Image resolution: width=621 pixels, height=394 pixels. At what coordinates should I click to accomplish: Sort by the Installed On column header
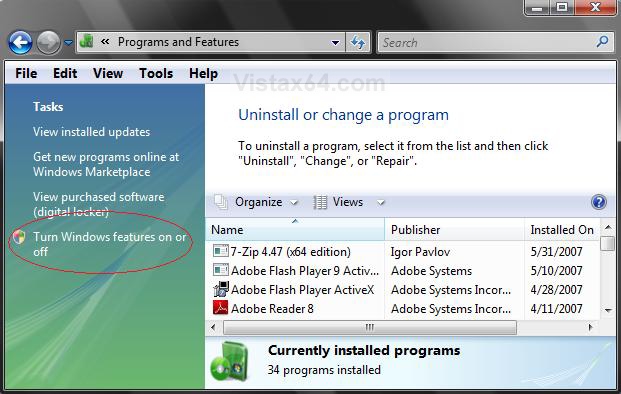[x=562, y=230]
